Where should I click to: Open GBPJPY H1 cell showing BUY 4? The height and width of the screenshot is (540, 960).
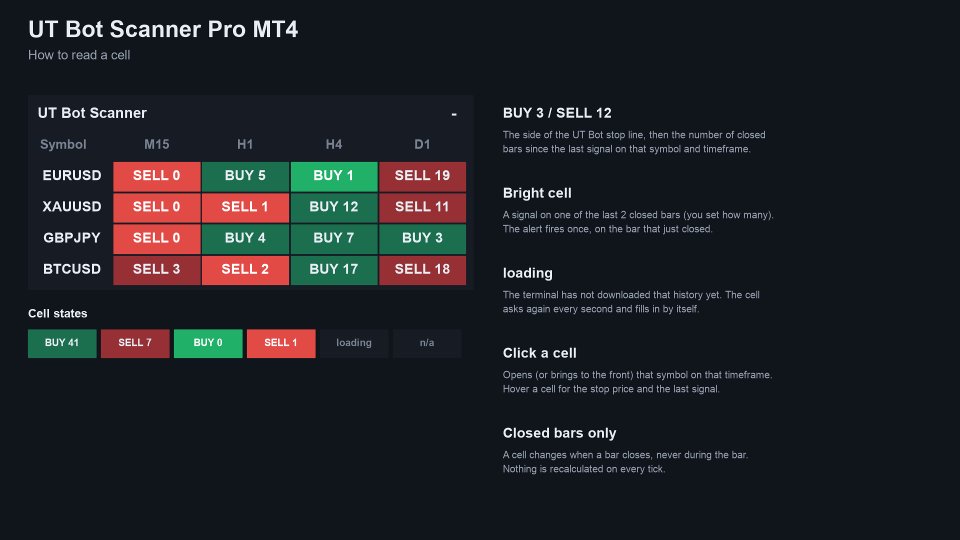tap(245, 238)
